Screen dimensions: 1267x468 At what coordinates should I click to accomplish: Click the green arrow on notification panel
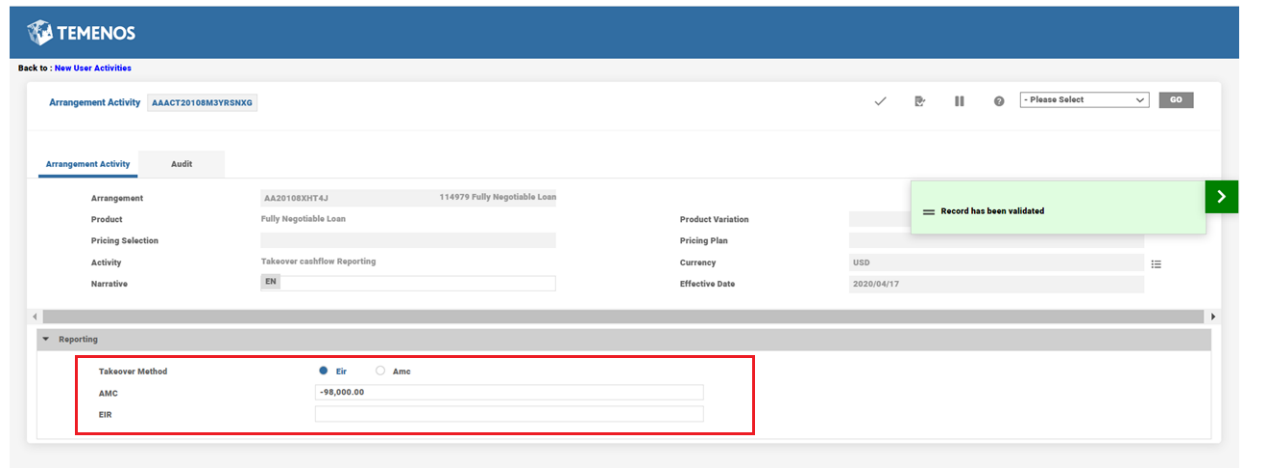click(1221, 197)
